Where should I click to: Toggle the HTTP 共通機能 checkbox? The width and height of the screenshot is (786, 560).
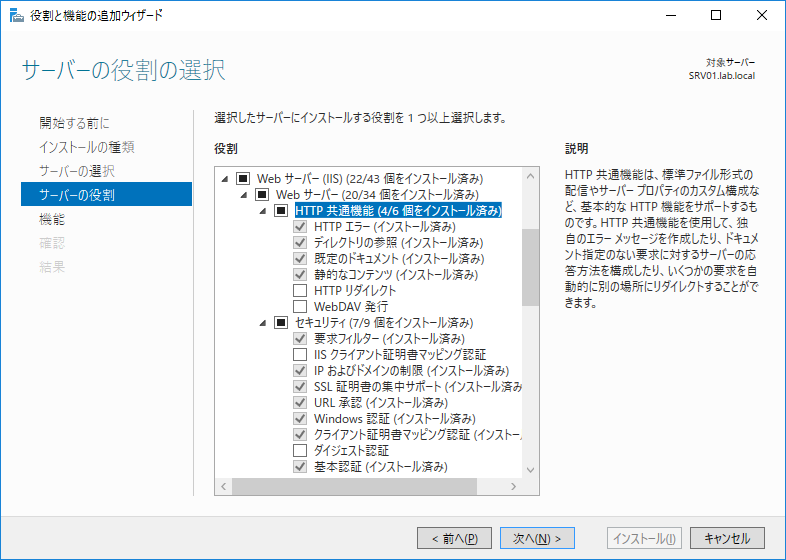pos(281,211)
